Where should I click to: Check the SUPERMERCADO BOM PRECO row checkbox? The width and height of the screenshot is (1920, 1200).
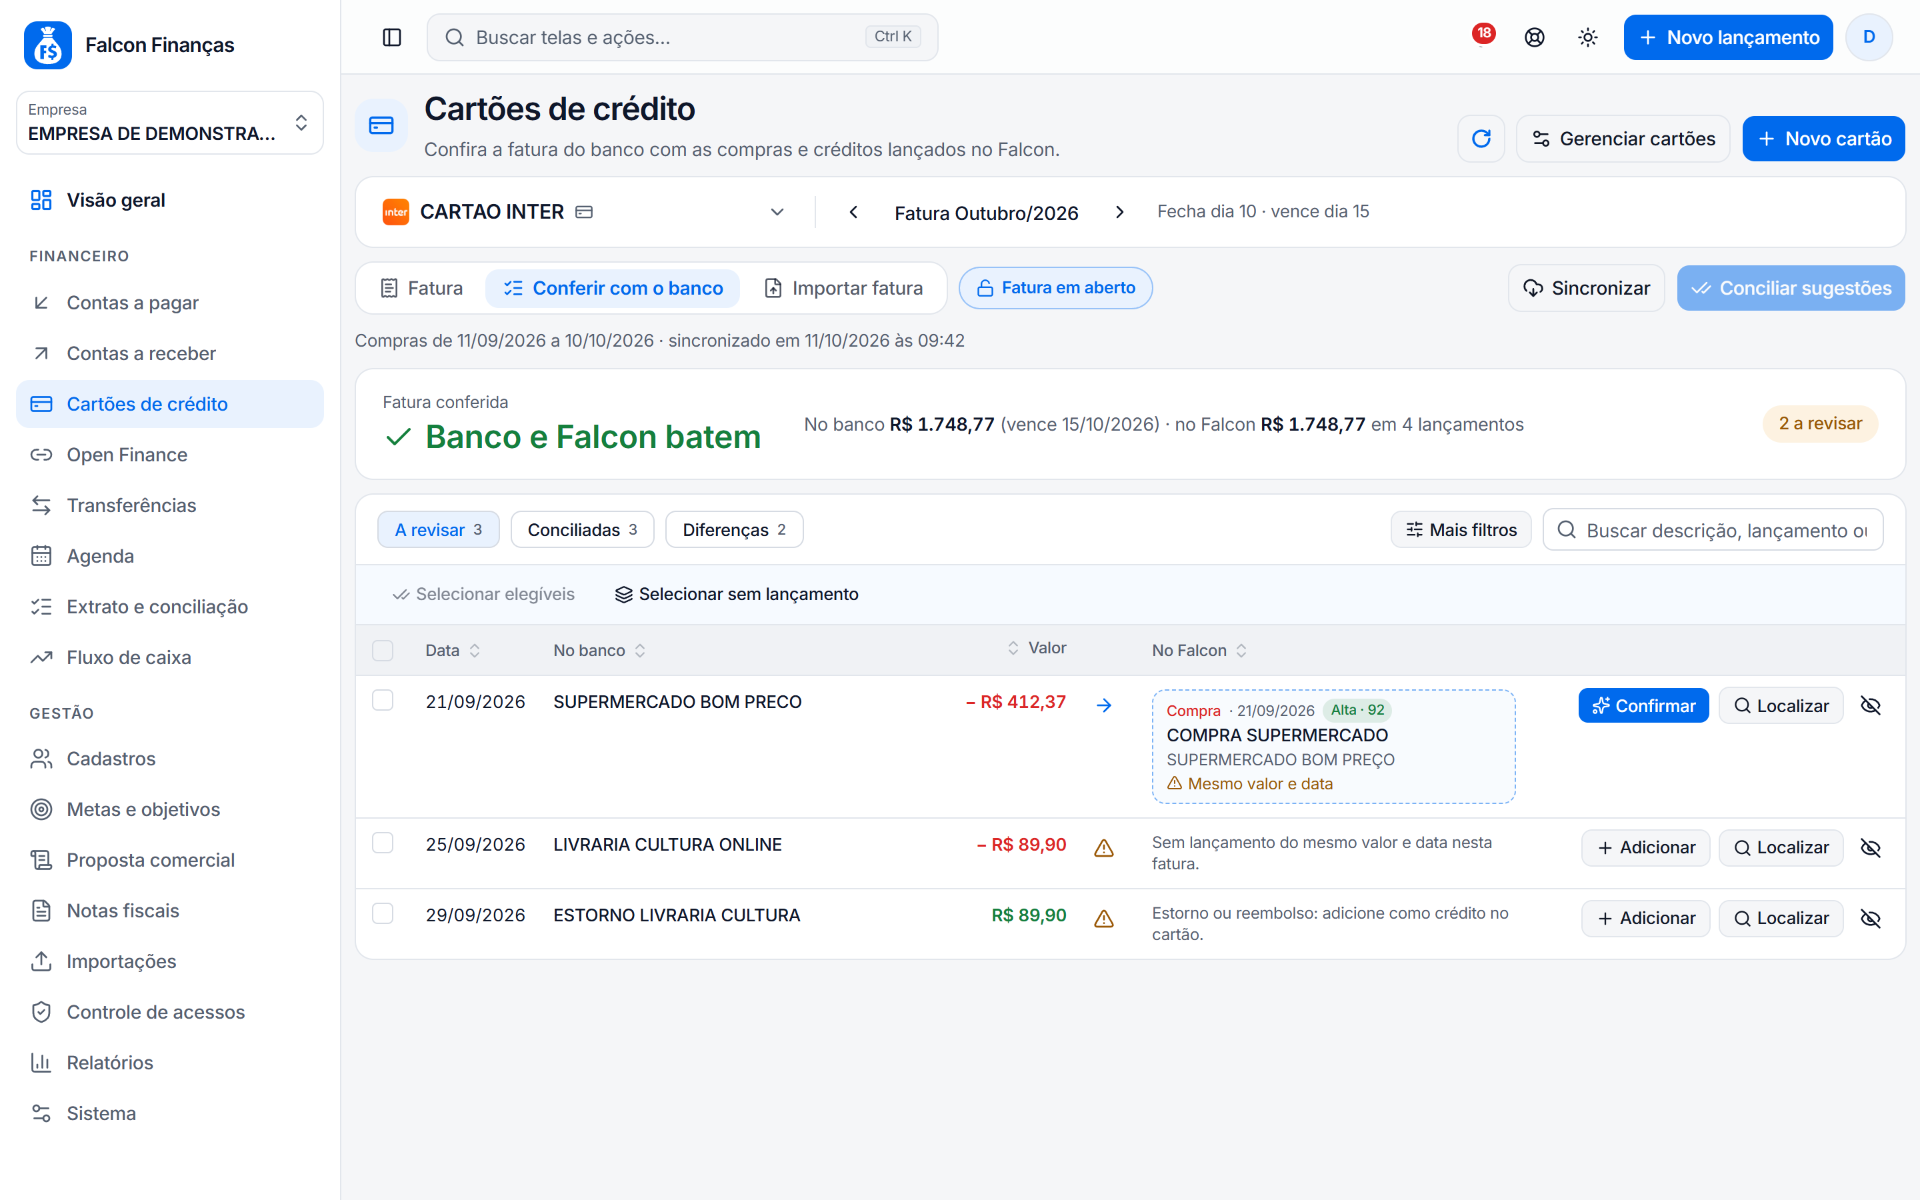[382, 700]
